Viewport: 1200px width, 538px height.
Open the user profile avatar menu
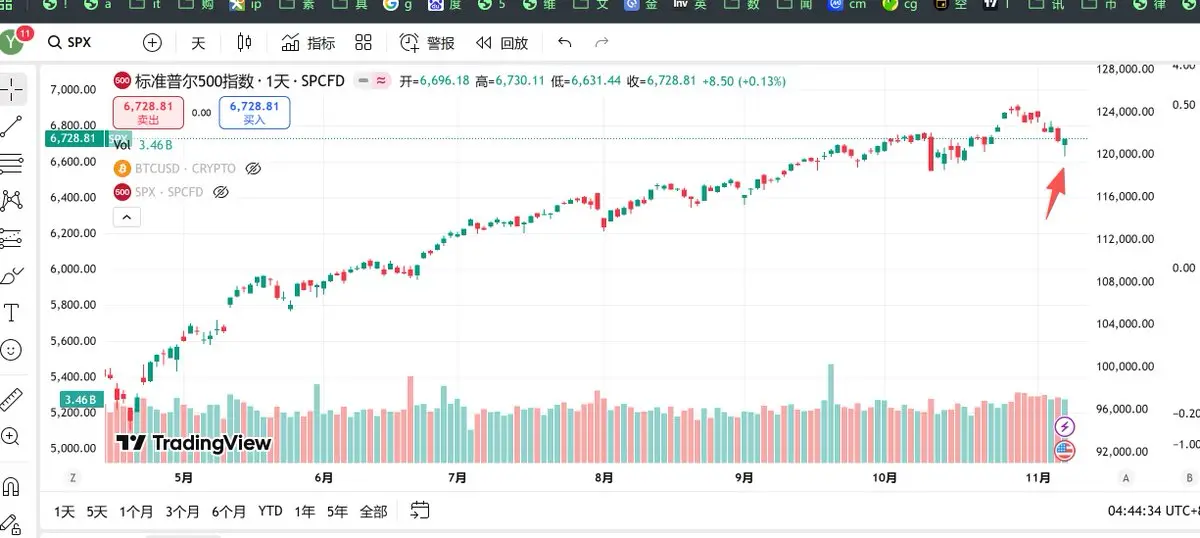13,42
